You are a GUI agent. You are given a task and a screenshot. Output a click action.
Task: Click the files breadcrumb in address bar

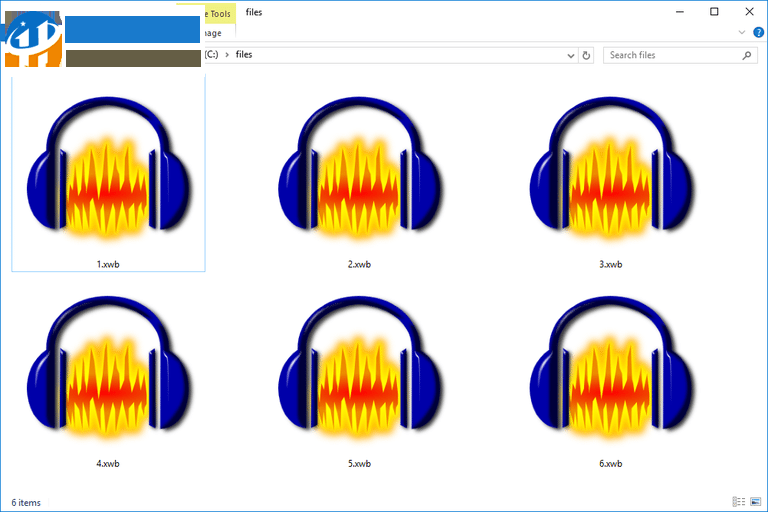point(244,55)
